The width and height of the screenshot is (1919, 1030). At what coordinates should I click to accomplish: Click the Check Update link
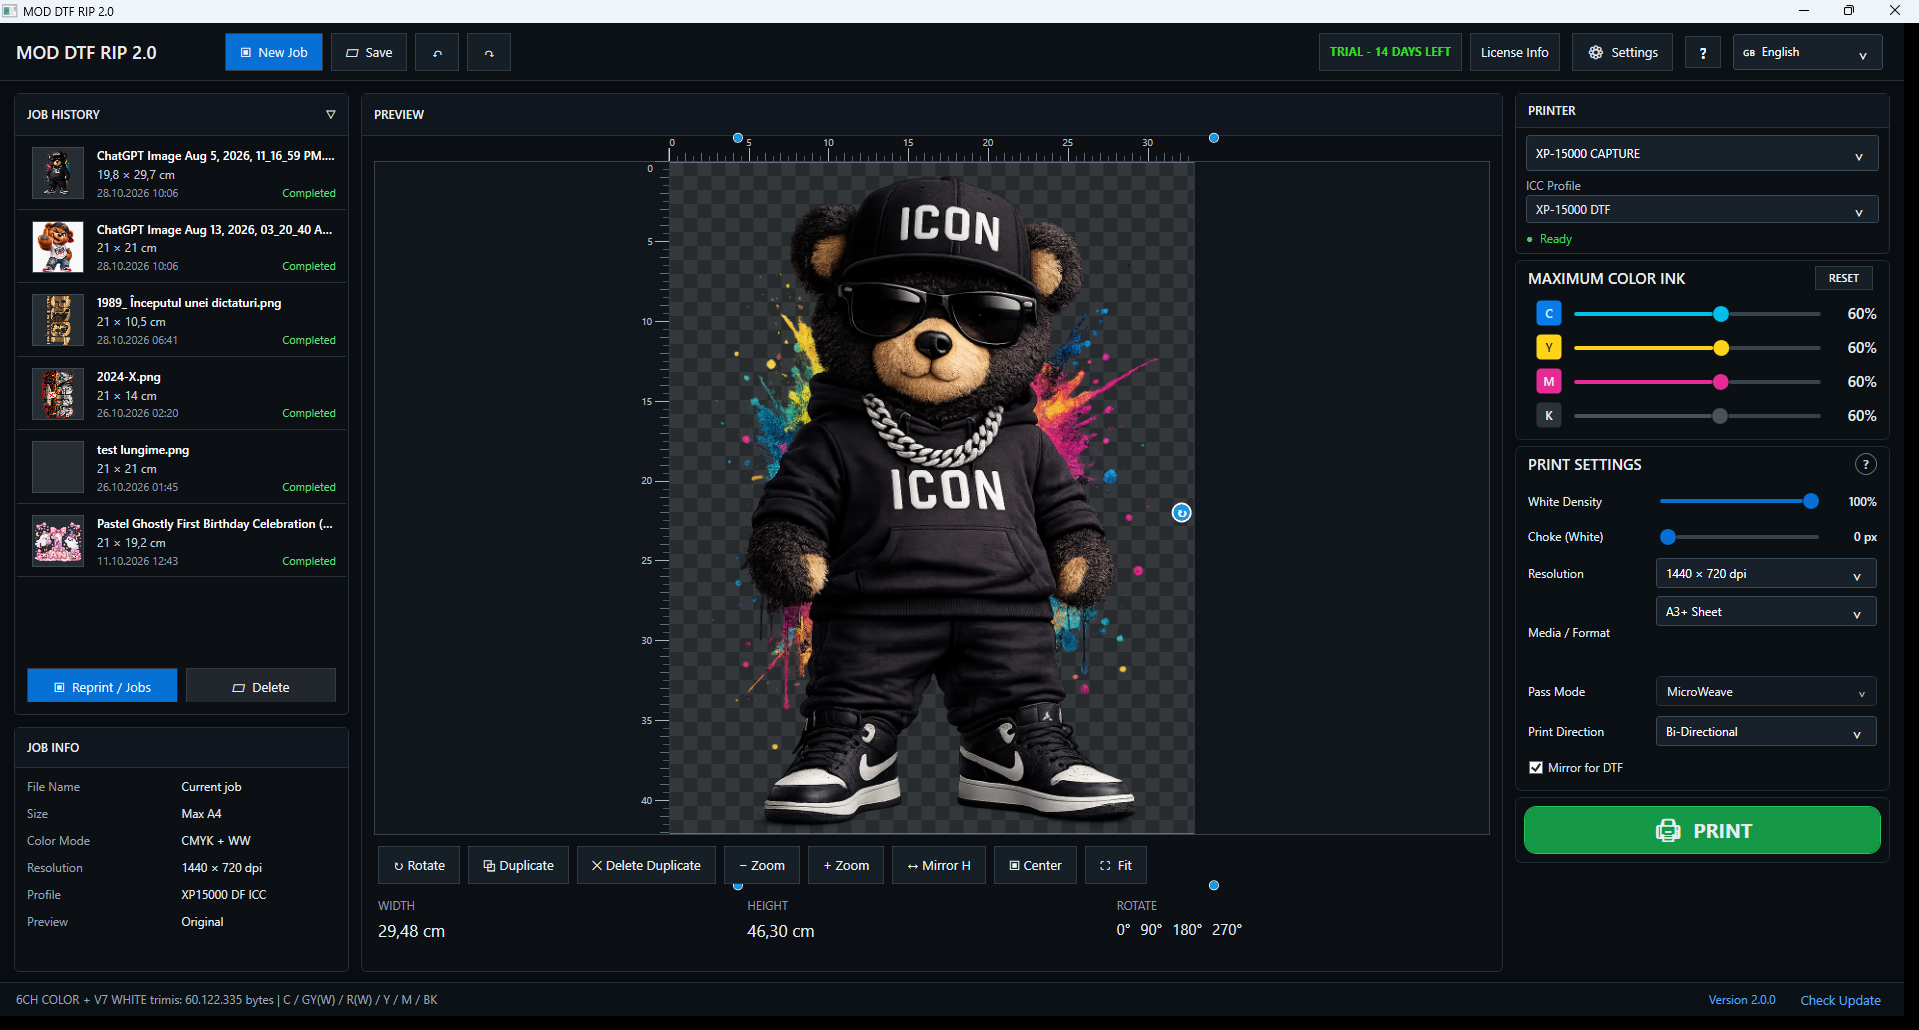pos(1840,1000)
